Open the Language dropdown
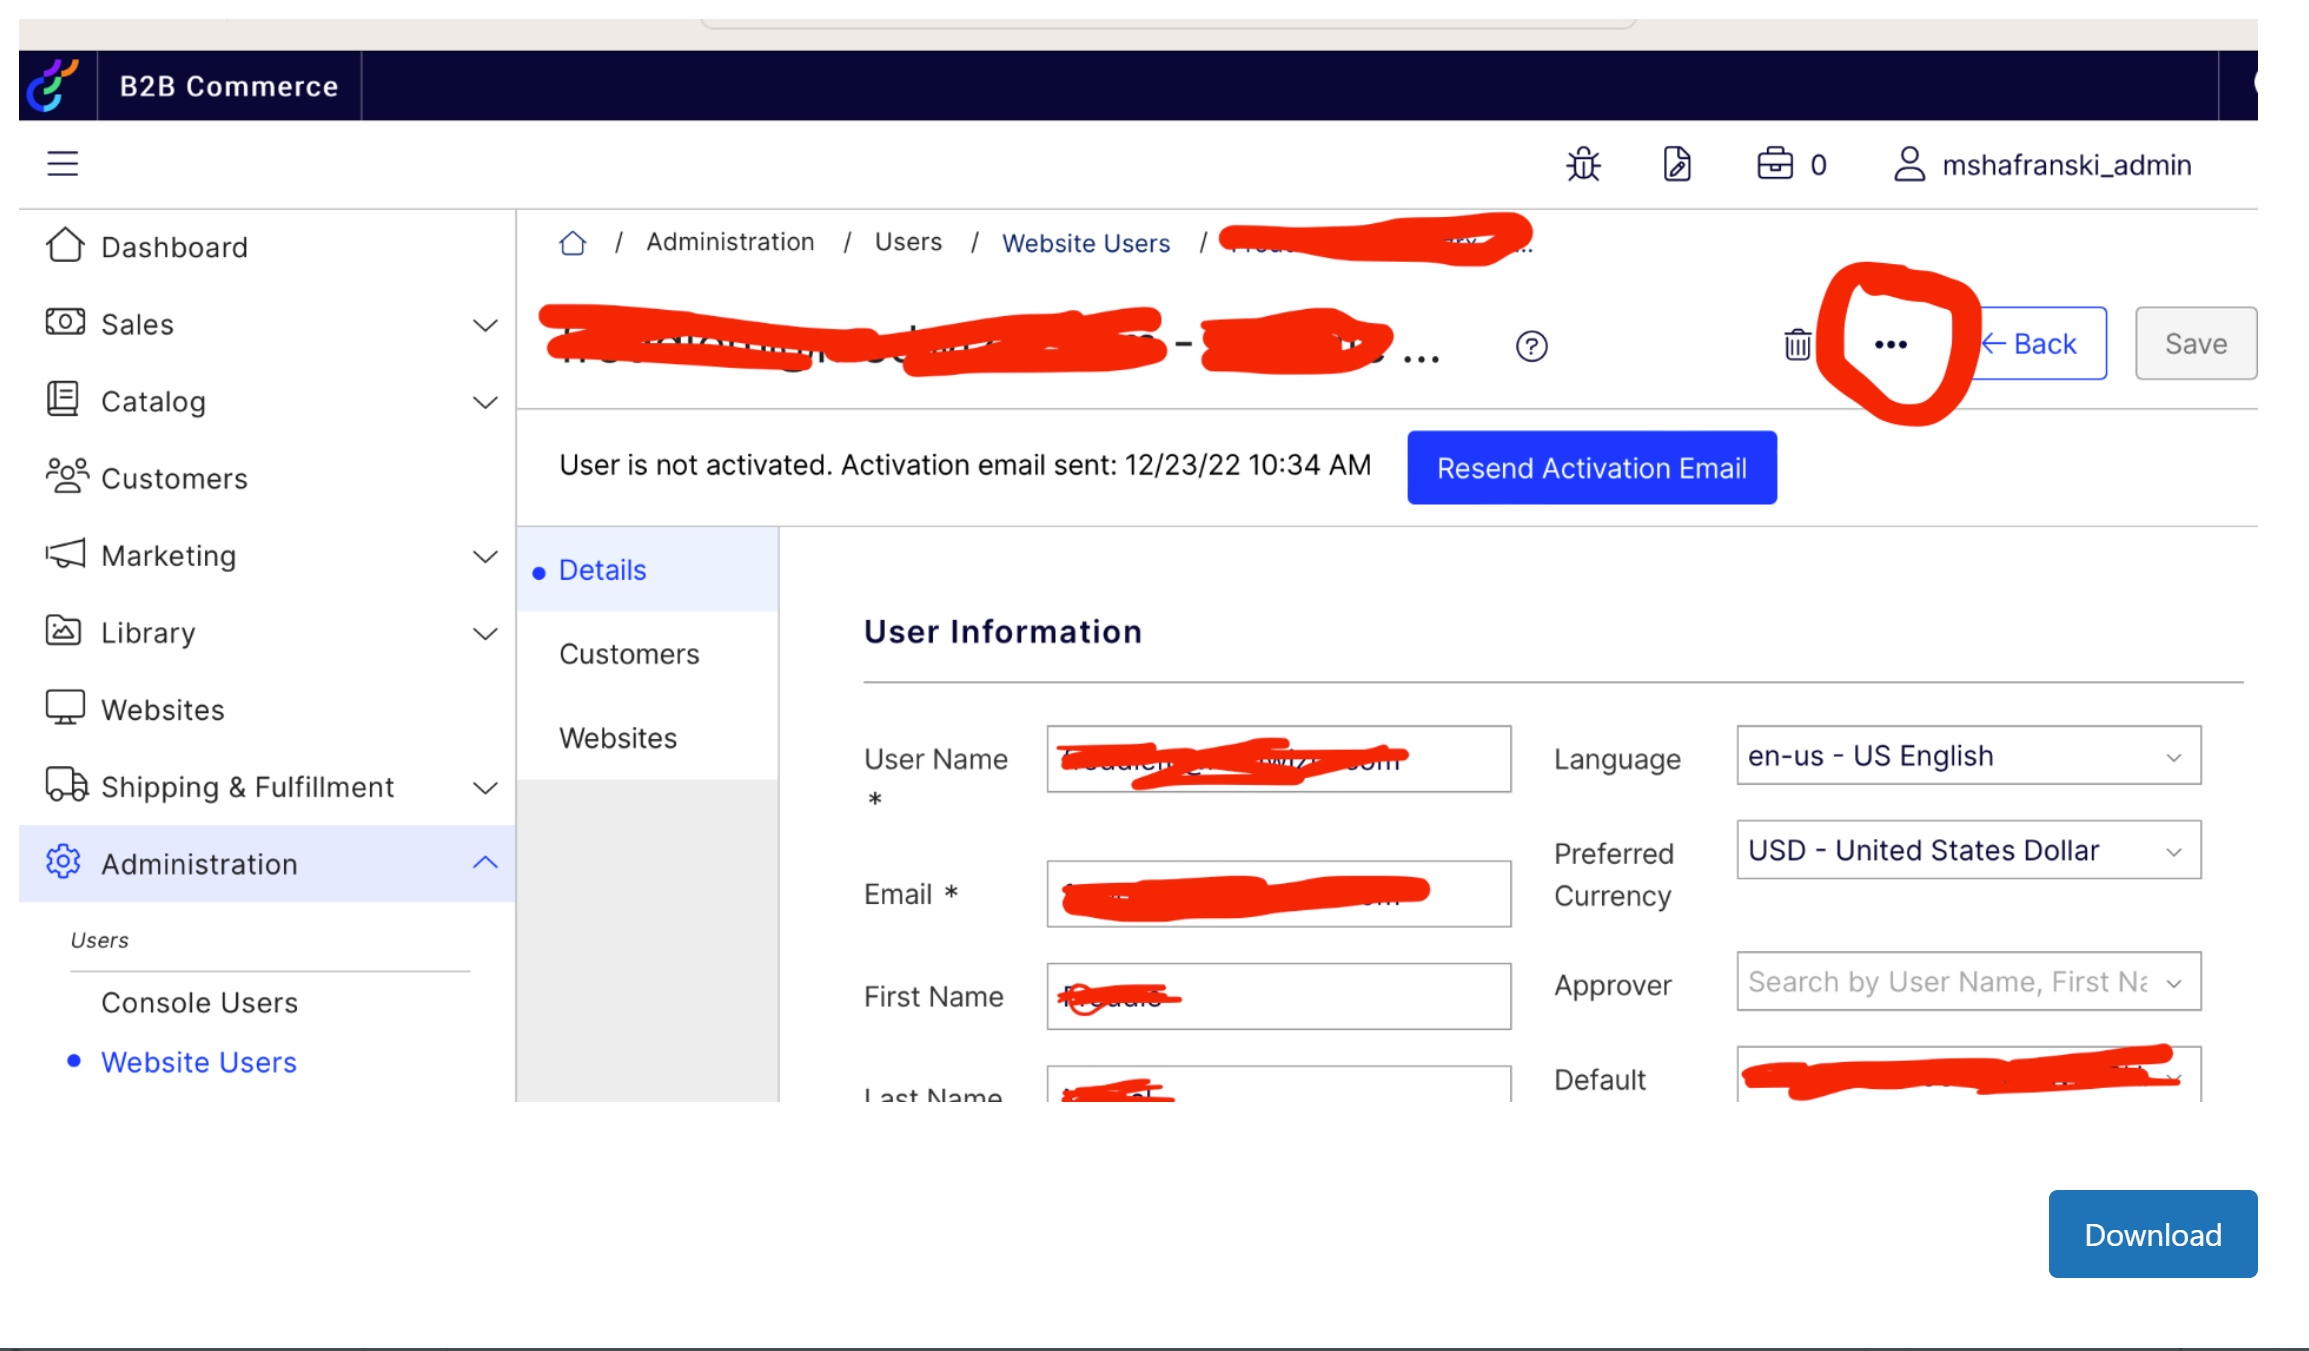2309x1351 pixels. point(1969,755)
